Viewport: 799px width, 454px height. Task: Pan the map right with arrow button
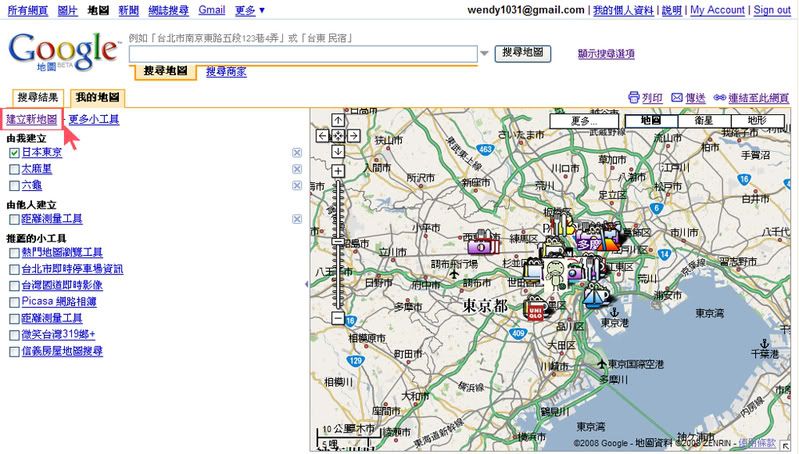pyautogui.click(x=354, y=135)
